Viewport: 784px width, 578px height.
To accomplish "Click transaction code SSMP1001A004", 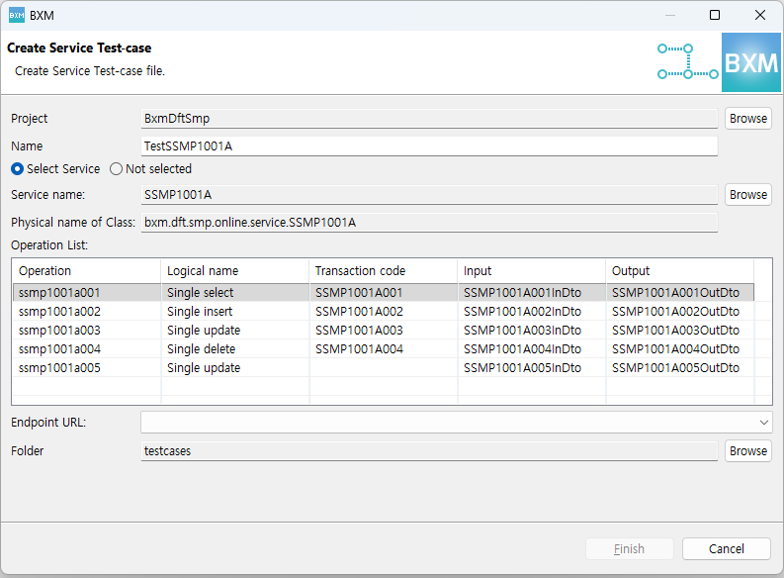I will (383, 349).
